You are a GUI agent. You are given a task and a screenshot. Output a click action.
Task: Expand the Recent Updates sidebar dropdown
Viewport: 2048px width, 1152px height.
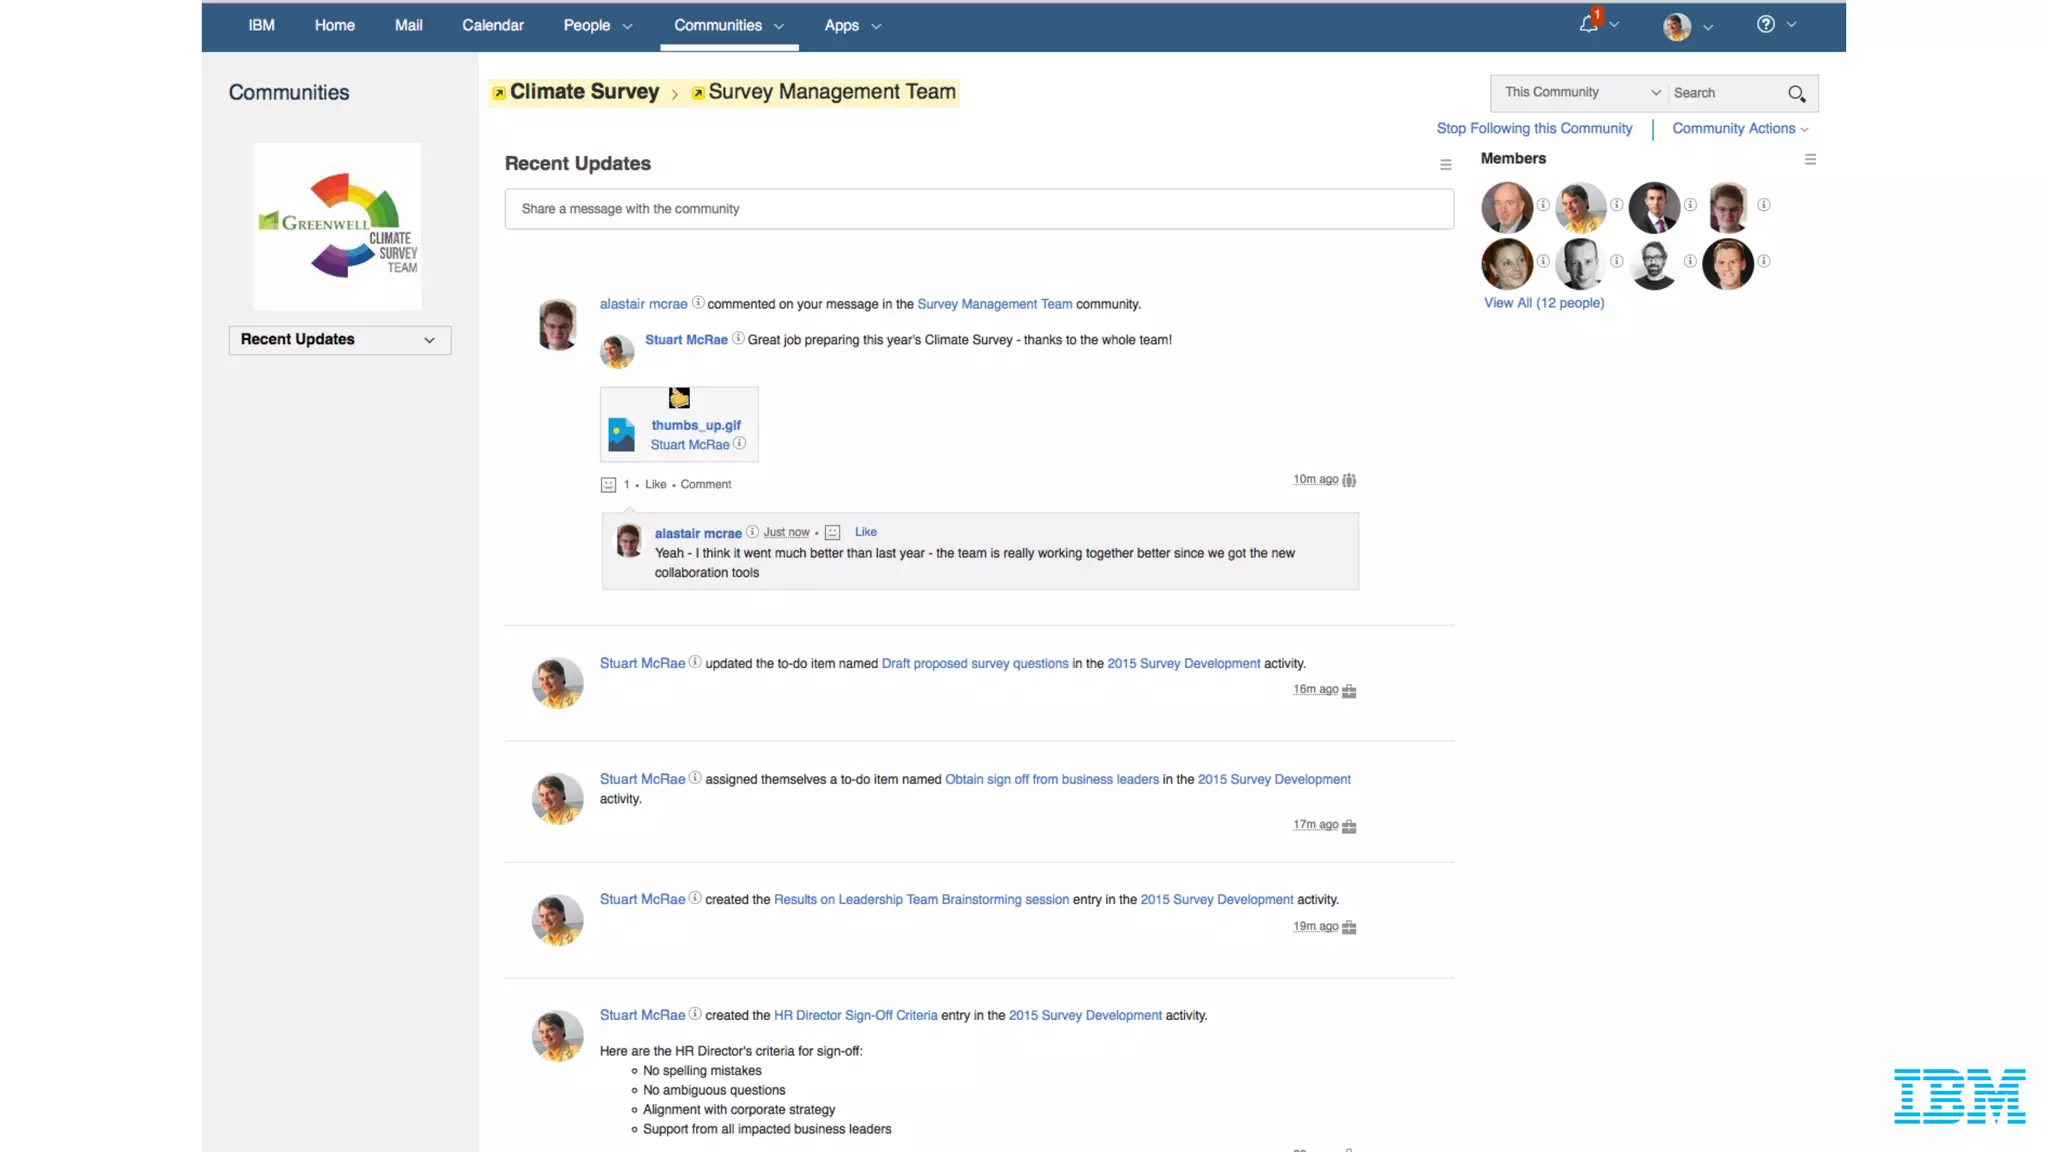339,340
